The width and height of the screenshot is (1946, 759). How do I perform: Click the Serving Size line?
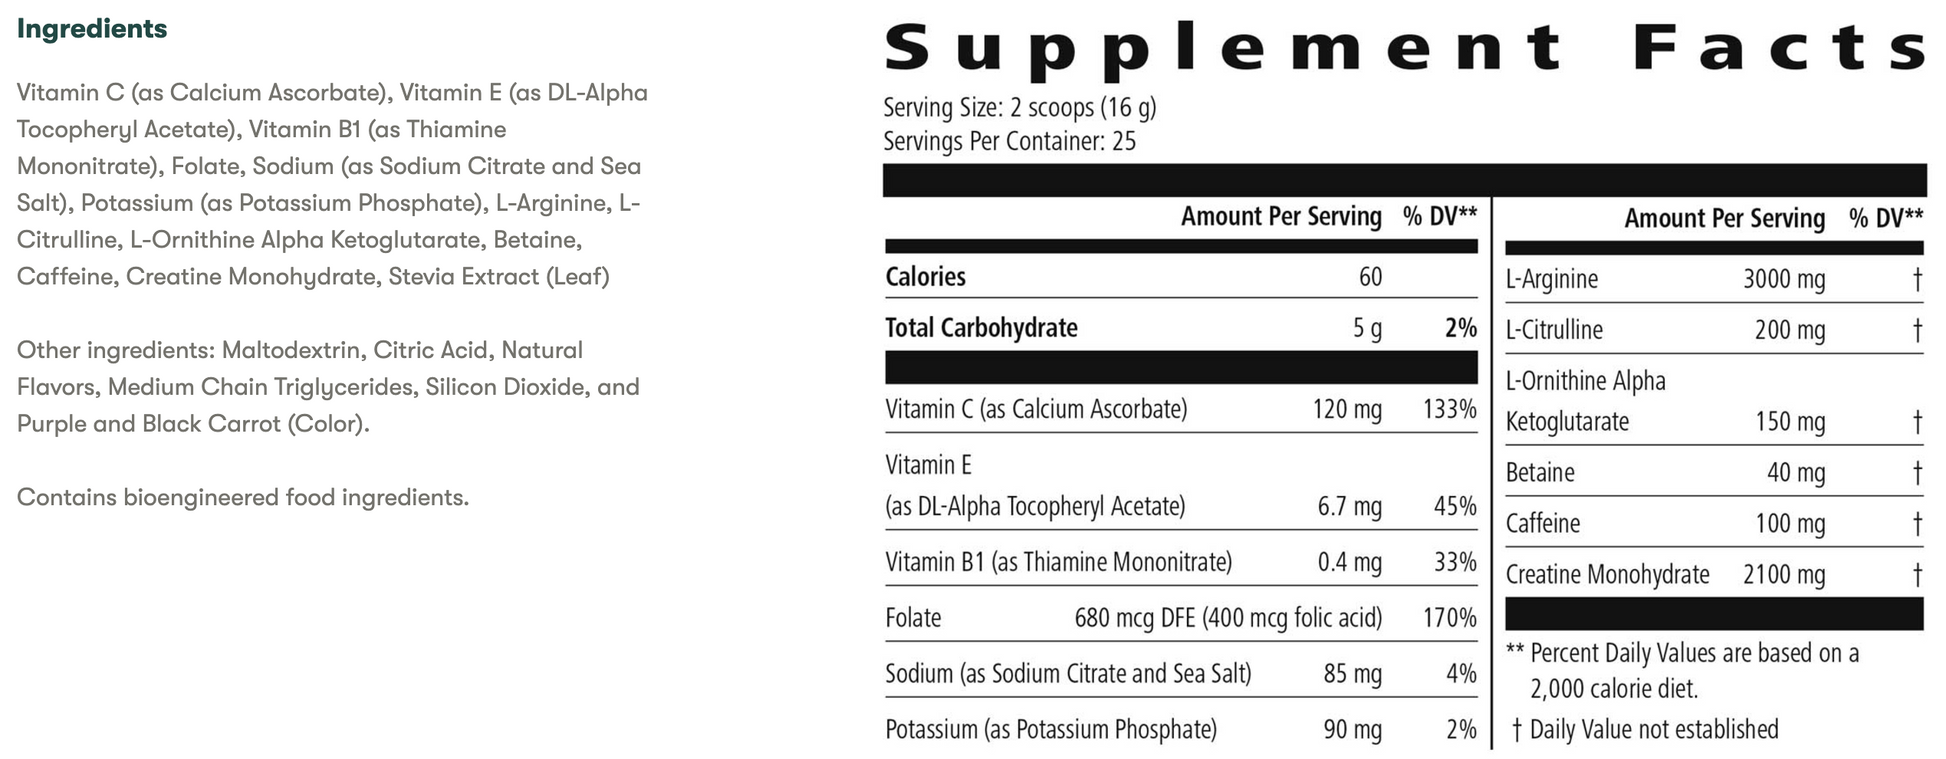pos(1019,107)
